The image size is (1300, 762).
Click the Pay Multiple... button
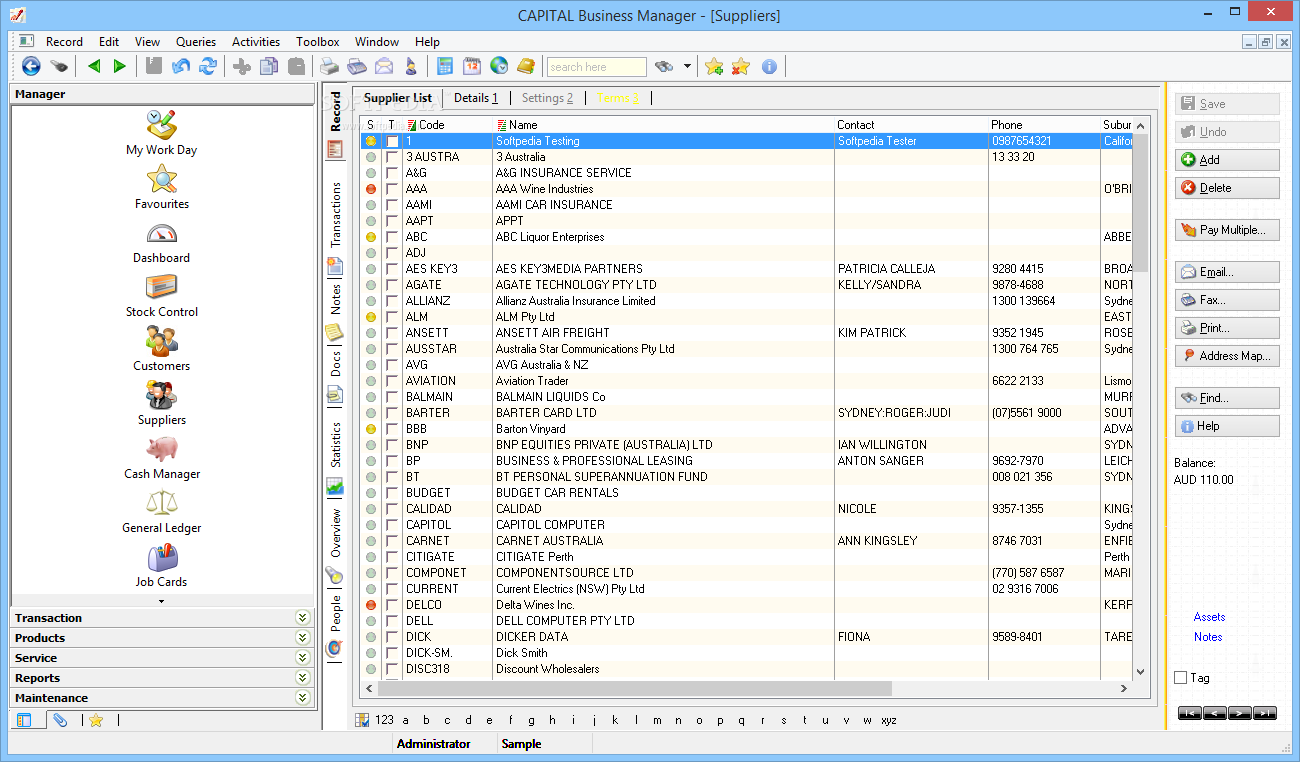(x=1227, y=230)
